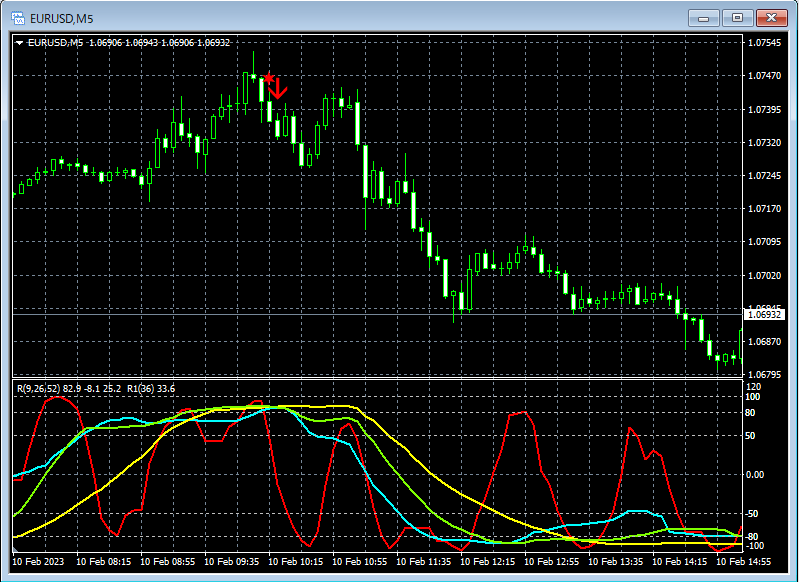Click time axis label 10 Feb 08:55
Screen dimensions: 800x582
tap(167, 562)
